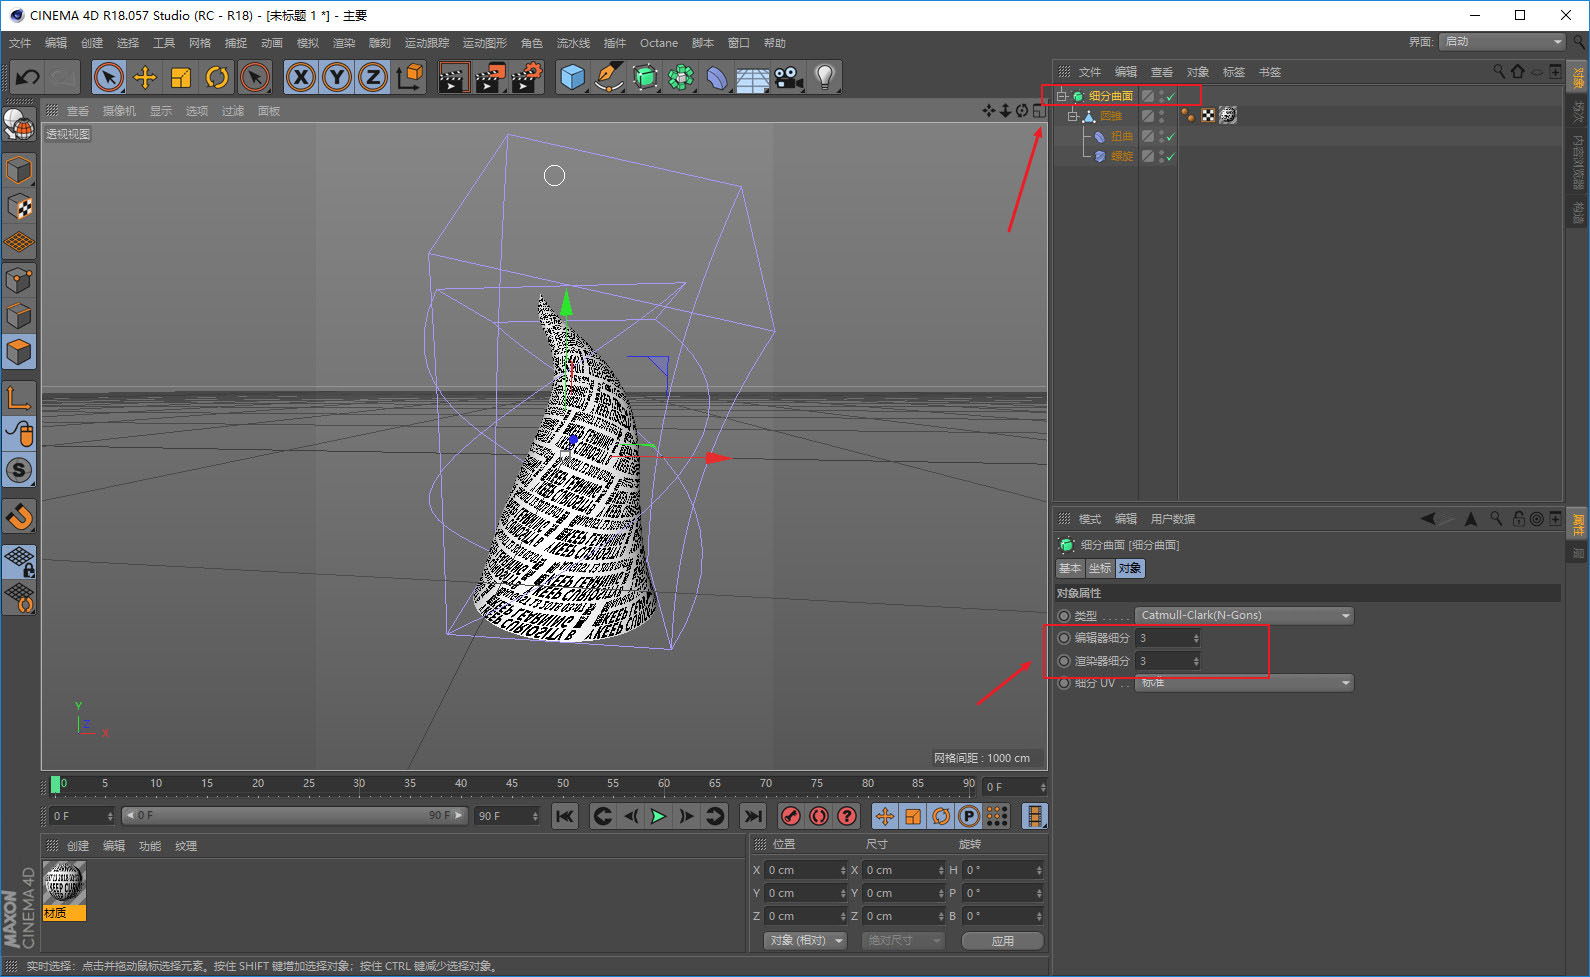Screen dimensions: 1590x977
Task: Switch to the 坐标 attribute tab
Action: pos(1100,568)
